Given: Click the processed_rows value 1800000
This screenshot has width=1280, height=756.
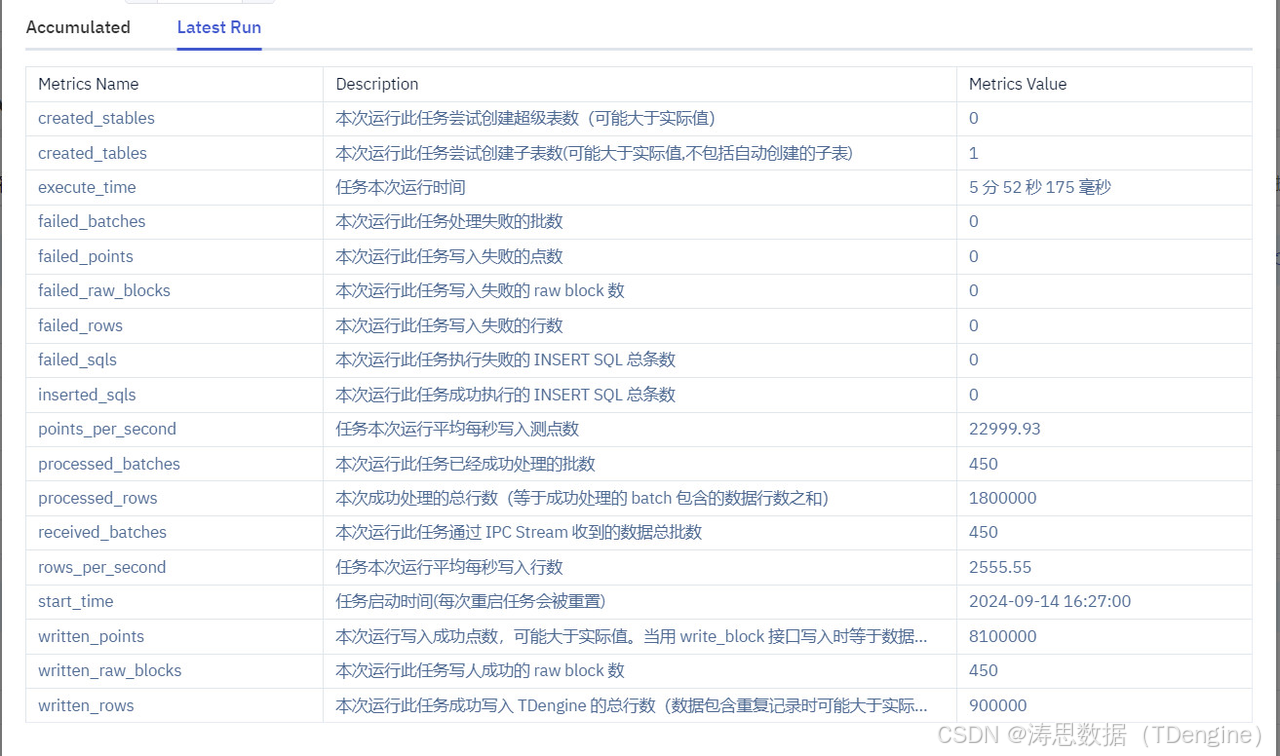Looking at the screenshot, I should point(1003,497).
